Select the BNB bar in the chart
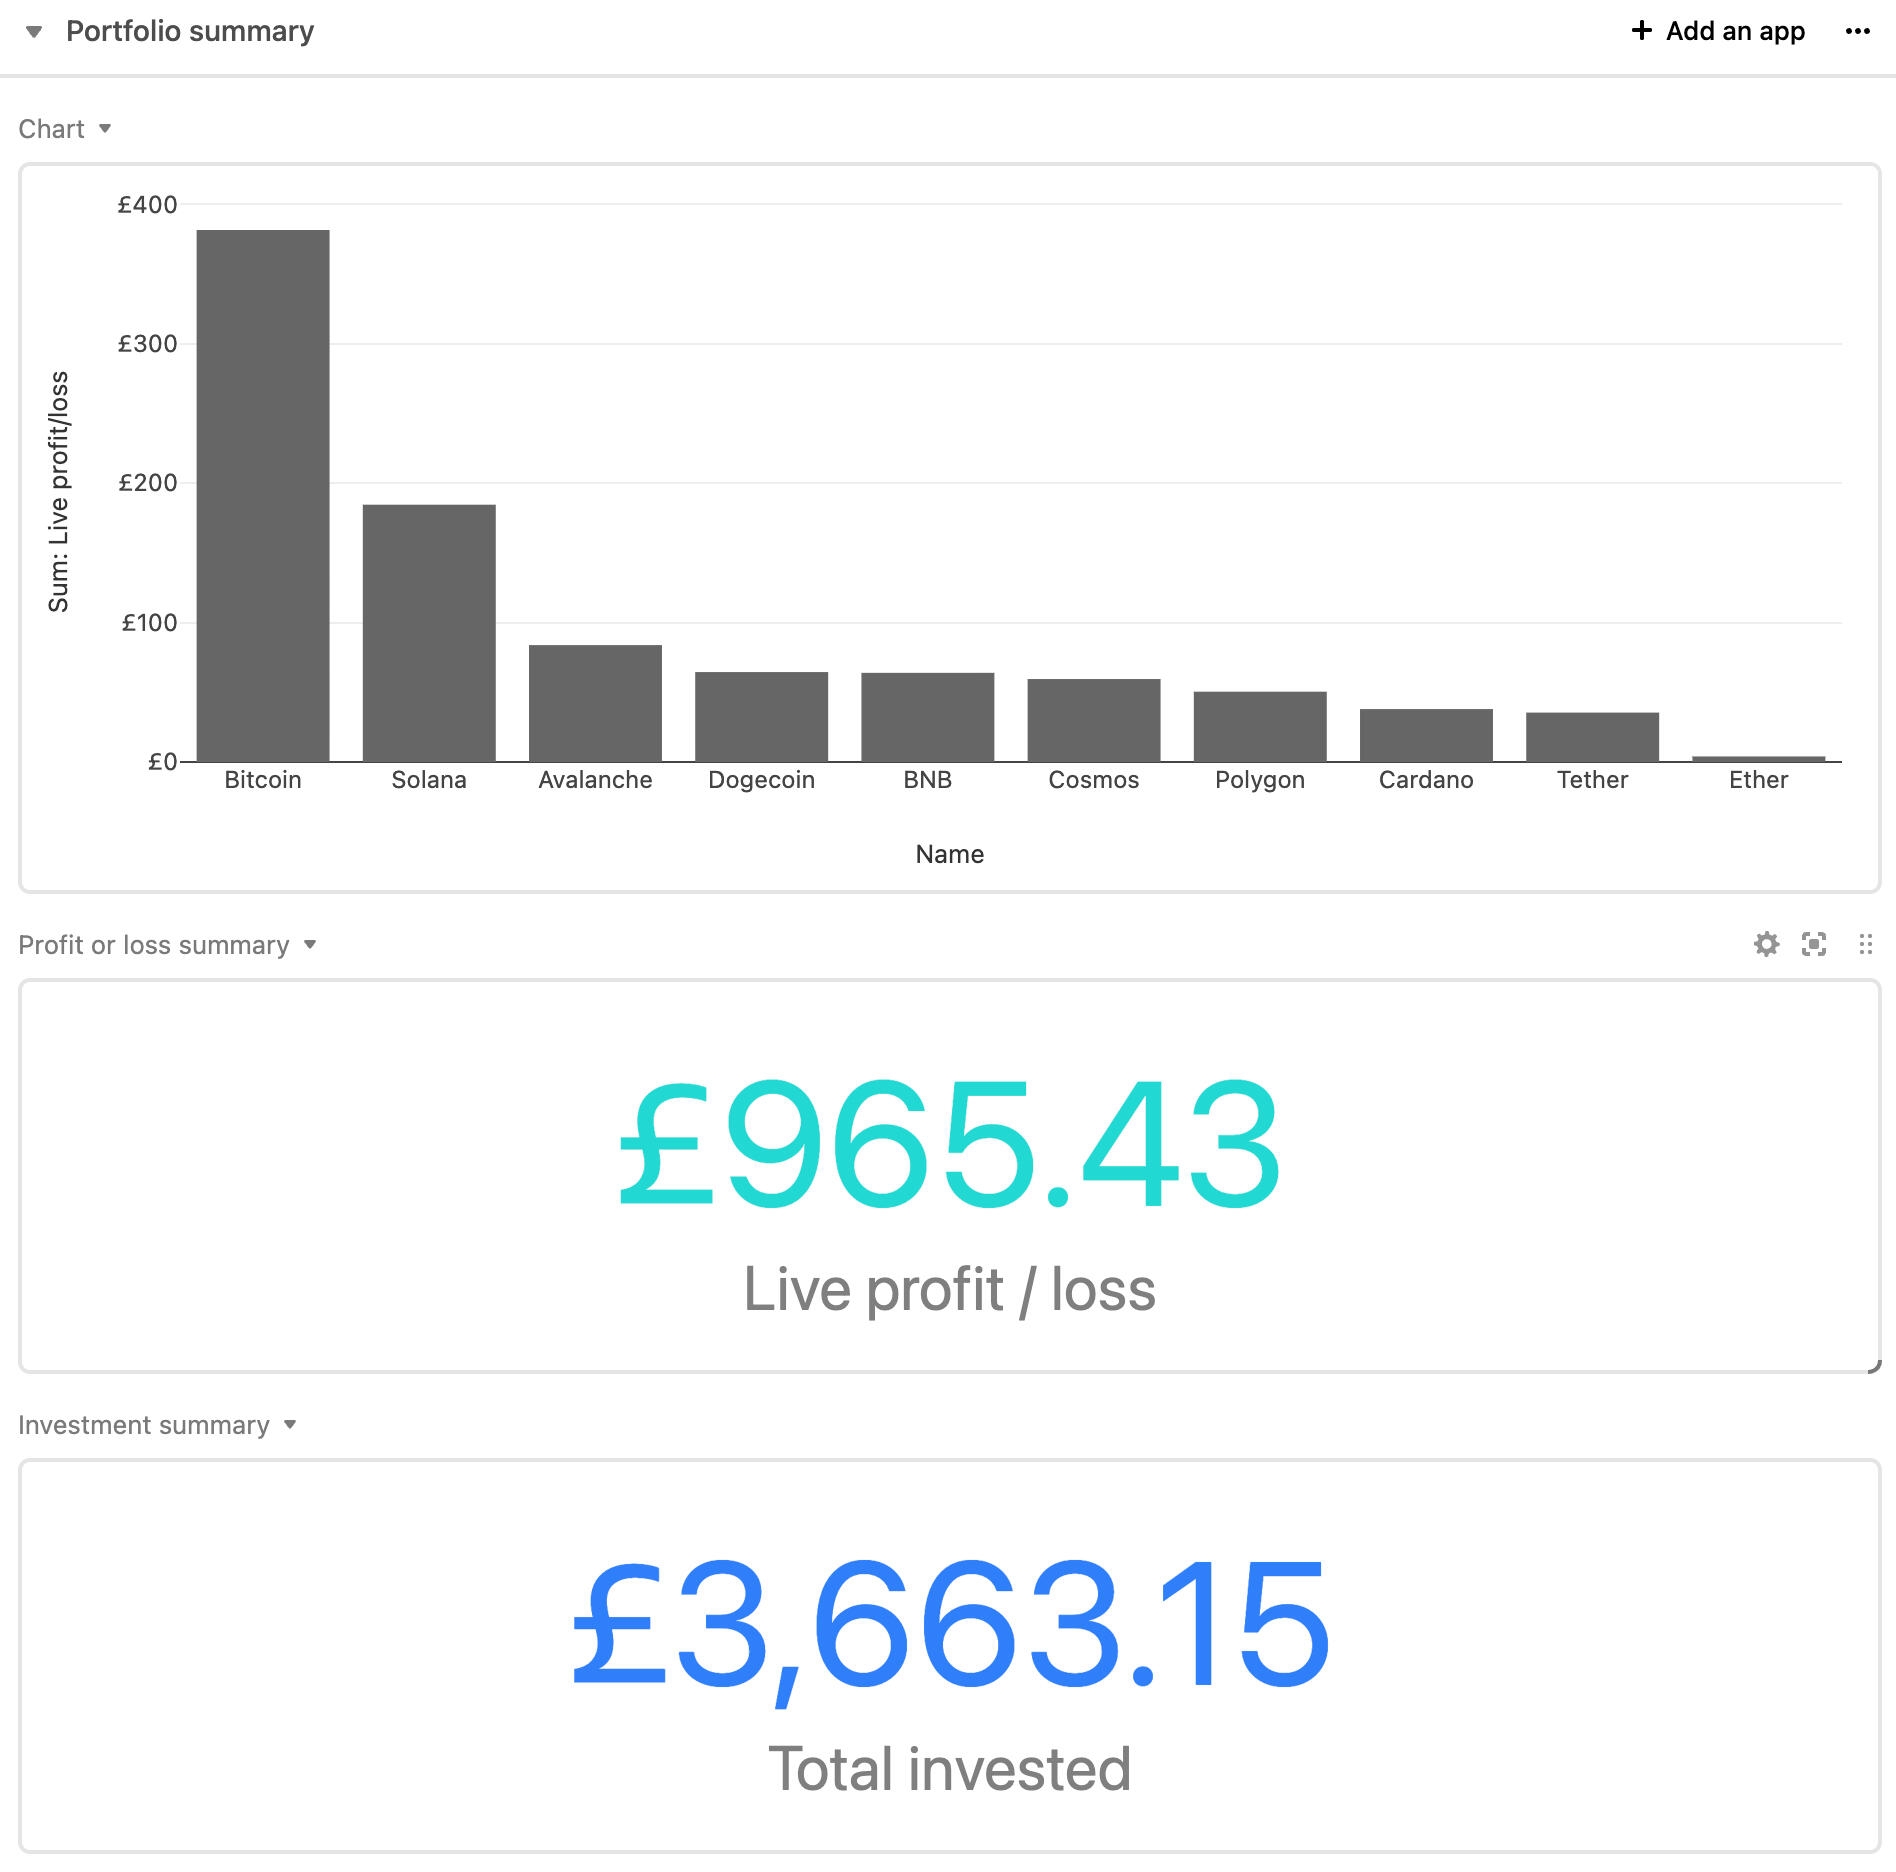 pos(927,717)
